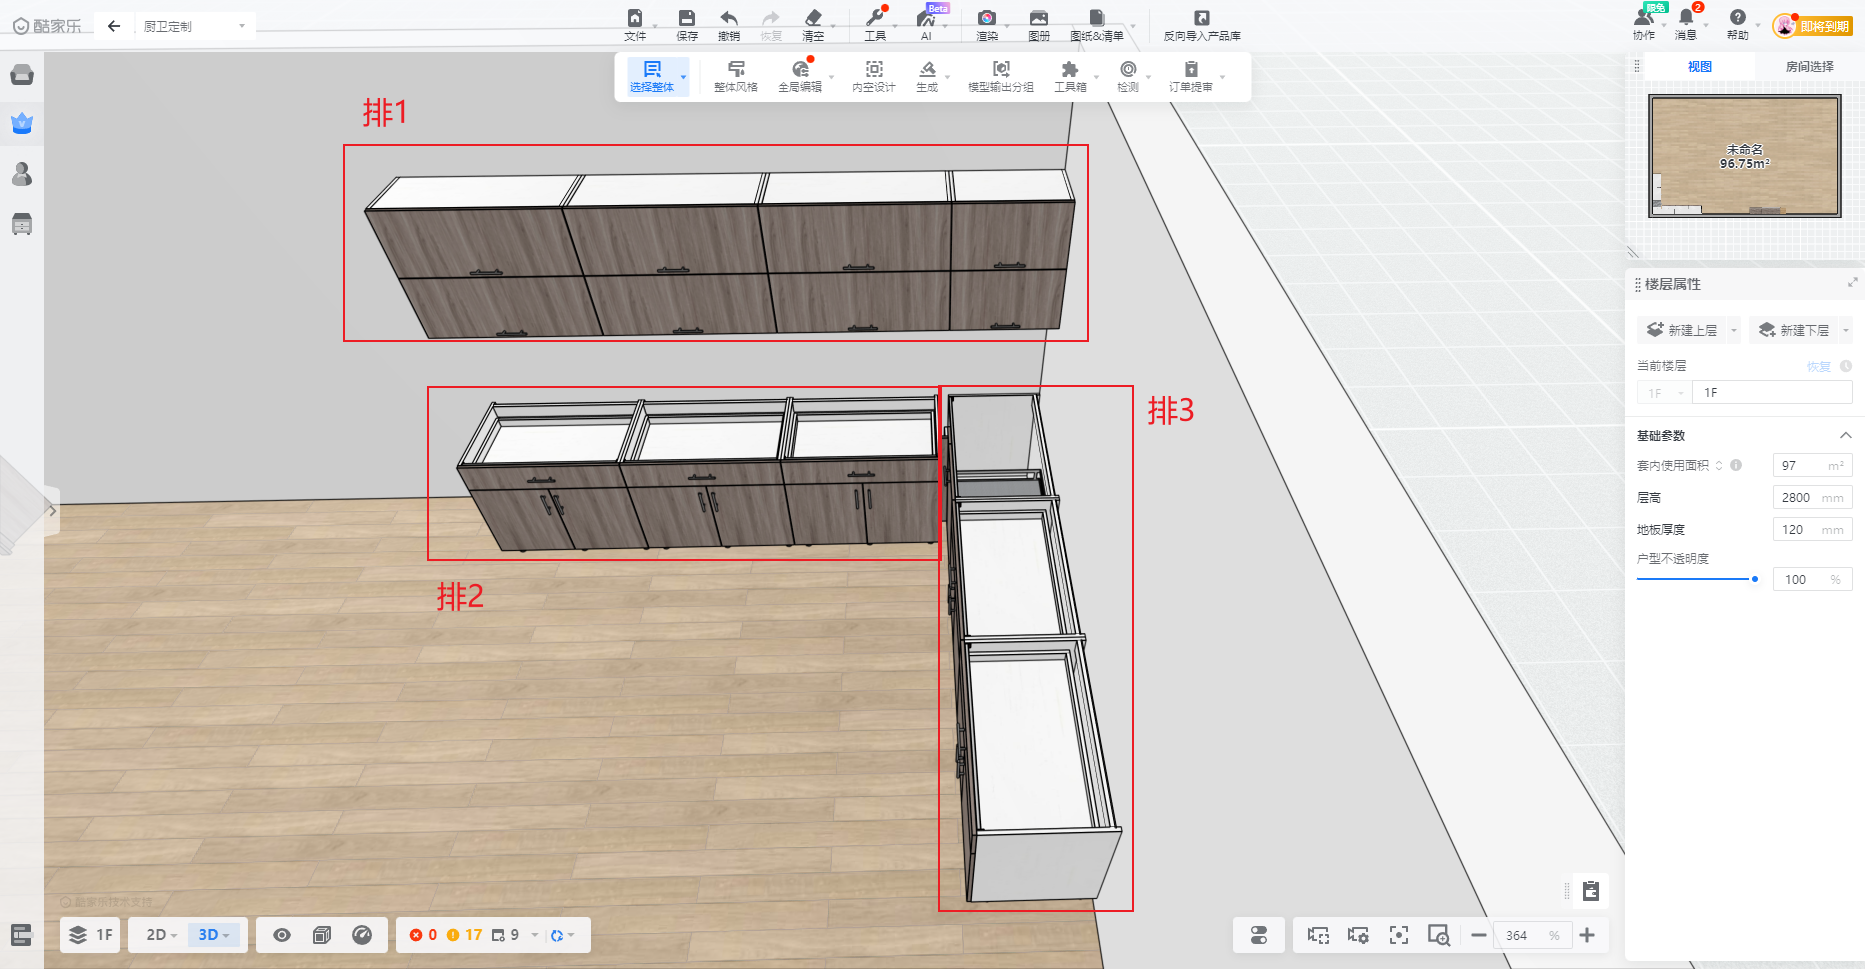Adjust the 户型不透明度 opacity slider handle
This screenshot has height=969, width=1865.
1755,579
